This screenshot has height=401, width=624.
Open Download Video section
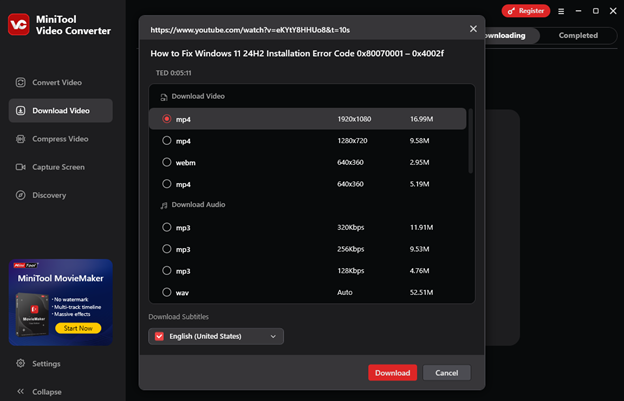[x=60, y=111]
